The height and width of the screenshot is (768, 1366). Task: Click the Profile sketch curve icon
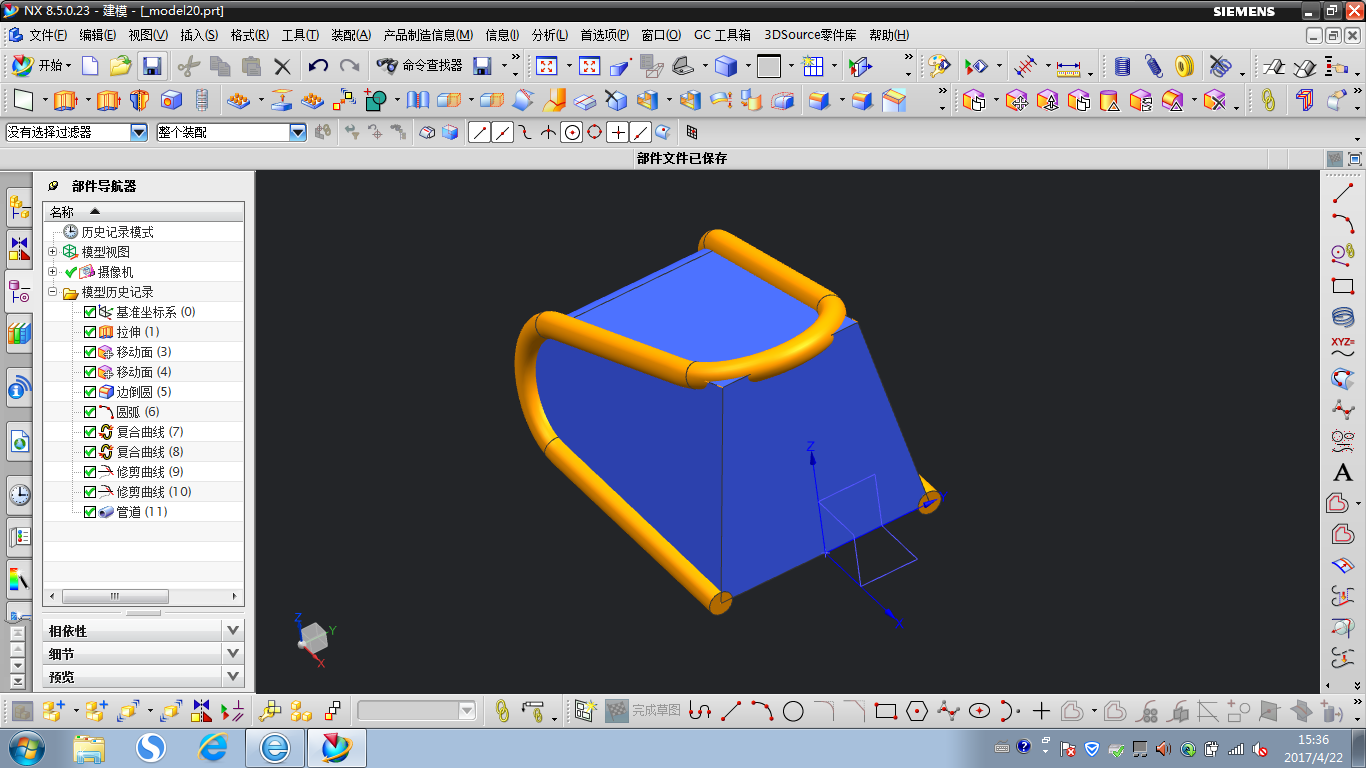(x=700, y=711)
